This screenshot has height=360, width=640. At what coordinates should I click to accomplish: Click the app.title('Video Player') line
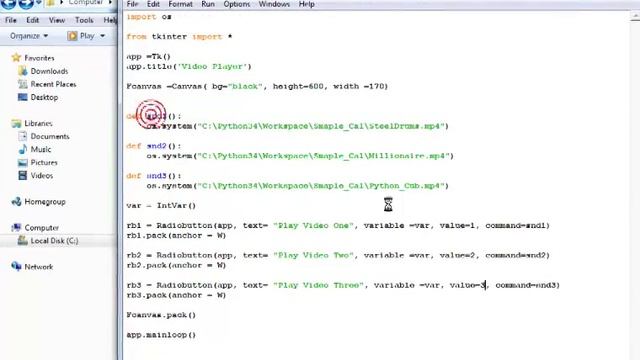tap(189, 66)
